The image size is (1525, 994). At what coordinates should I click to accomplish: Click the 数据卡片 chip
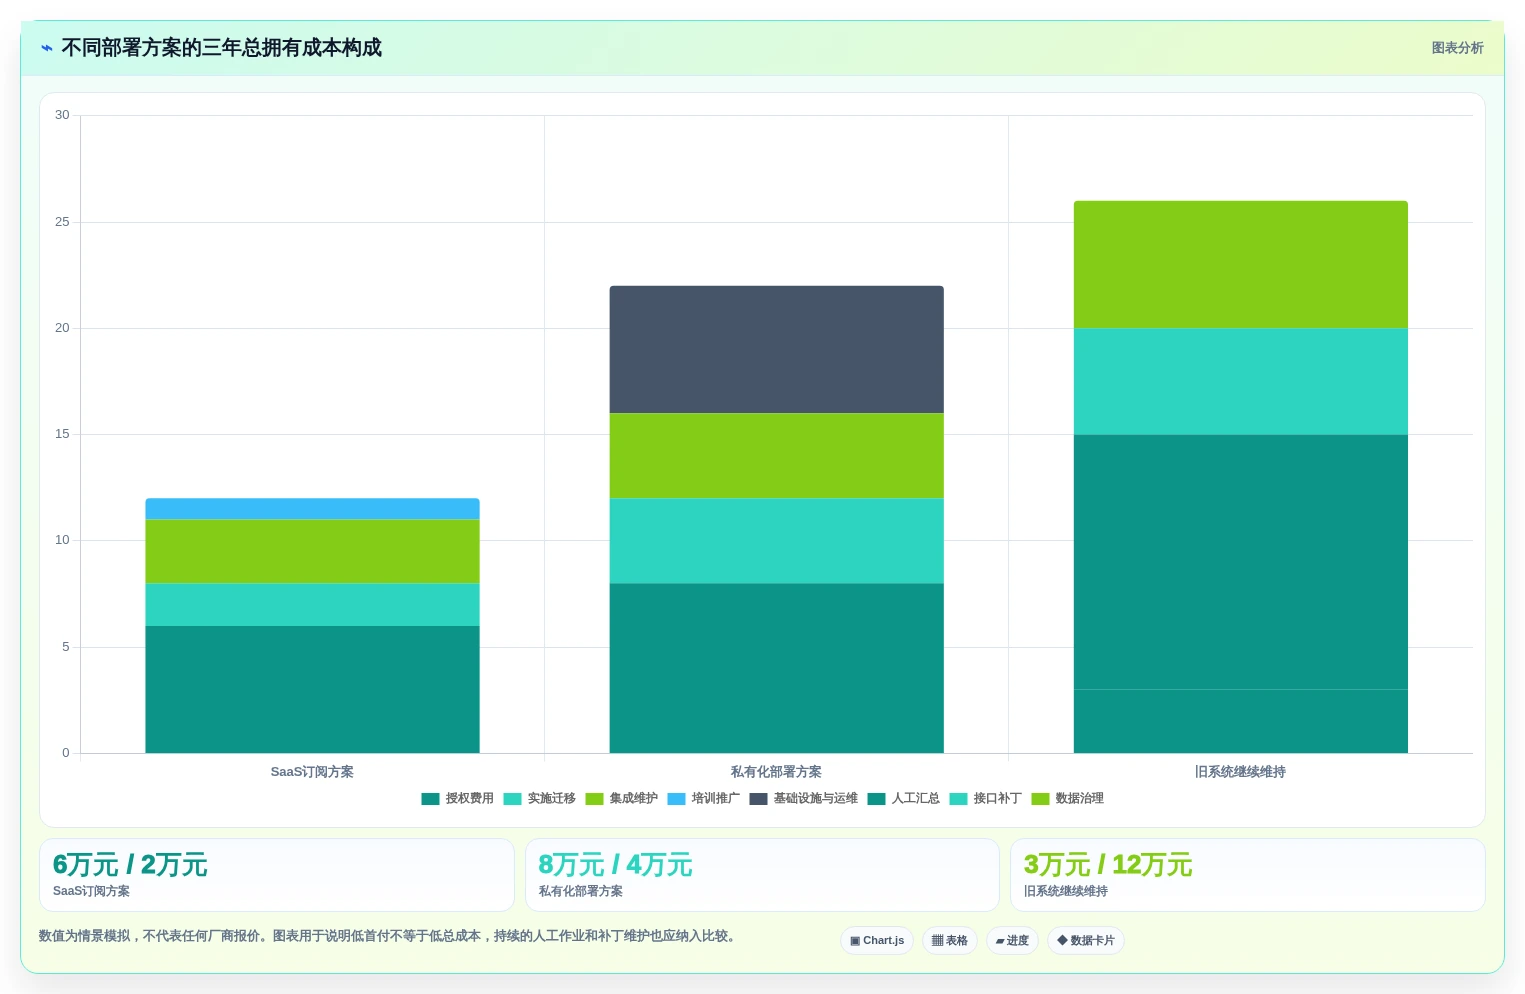tap(1086, 941)
